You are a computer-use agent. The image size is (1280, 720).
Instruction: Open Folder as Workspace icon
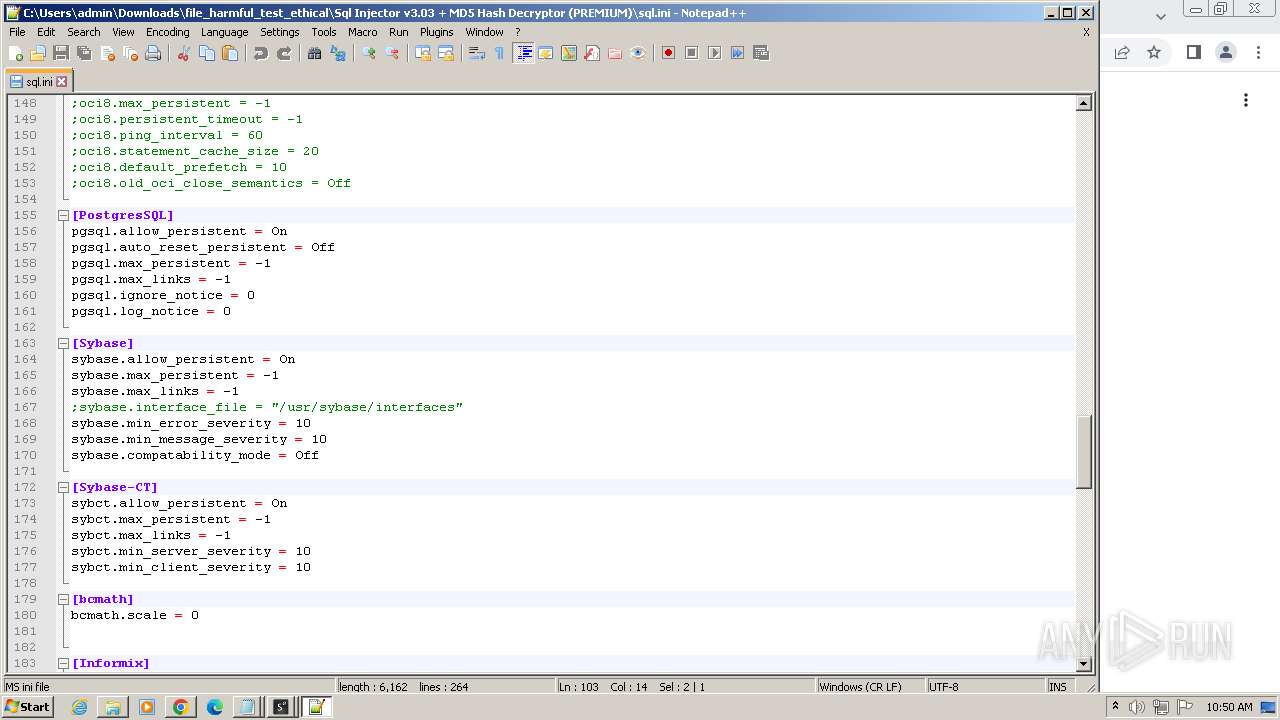[615, 53]
